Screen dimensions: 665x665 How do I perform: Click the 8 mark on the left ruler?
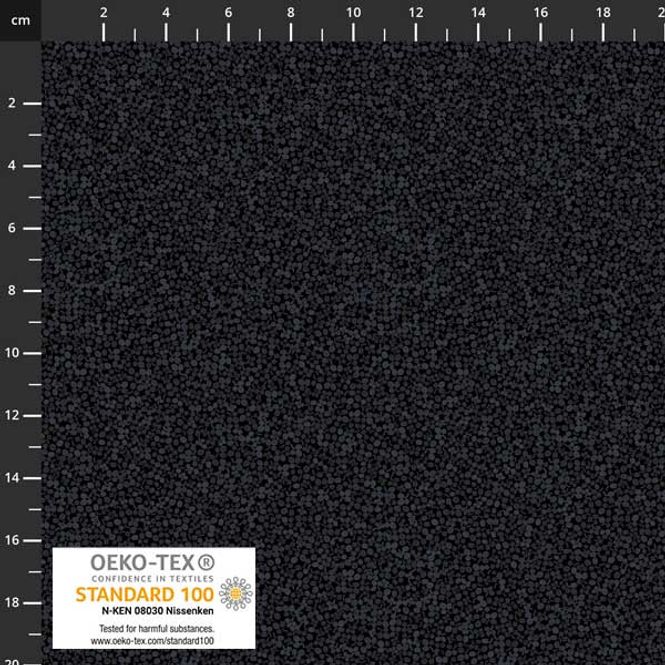pyautogui.click(x=11, y=291)
